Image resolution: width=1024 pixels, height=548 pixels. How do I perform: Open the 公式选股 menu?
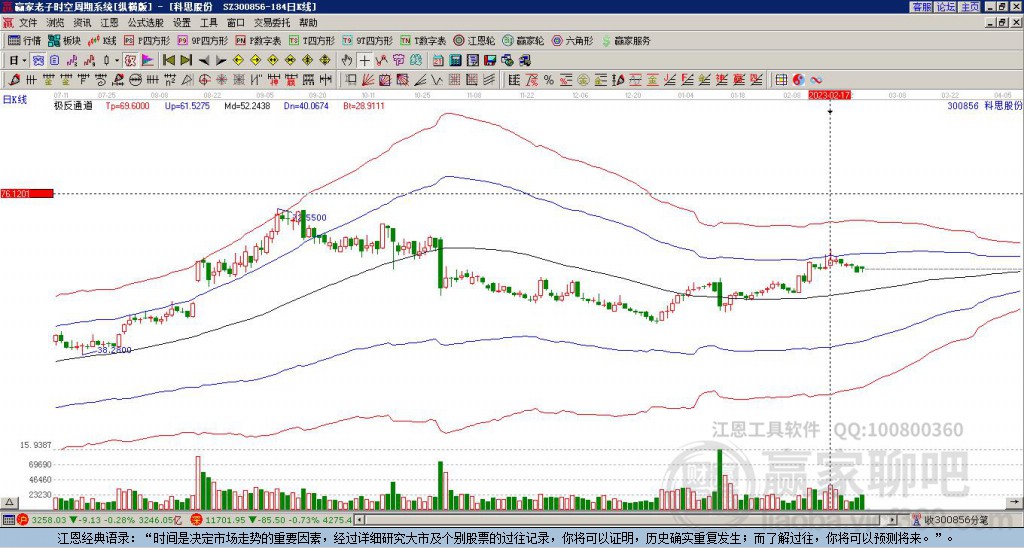pos(145,22)
